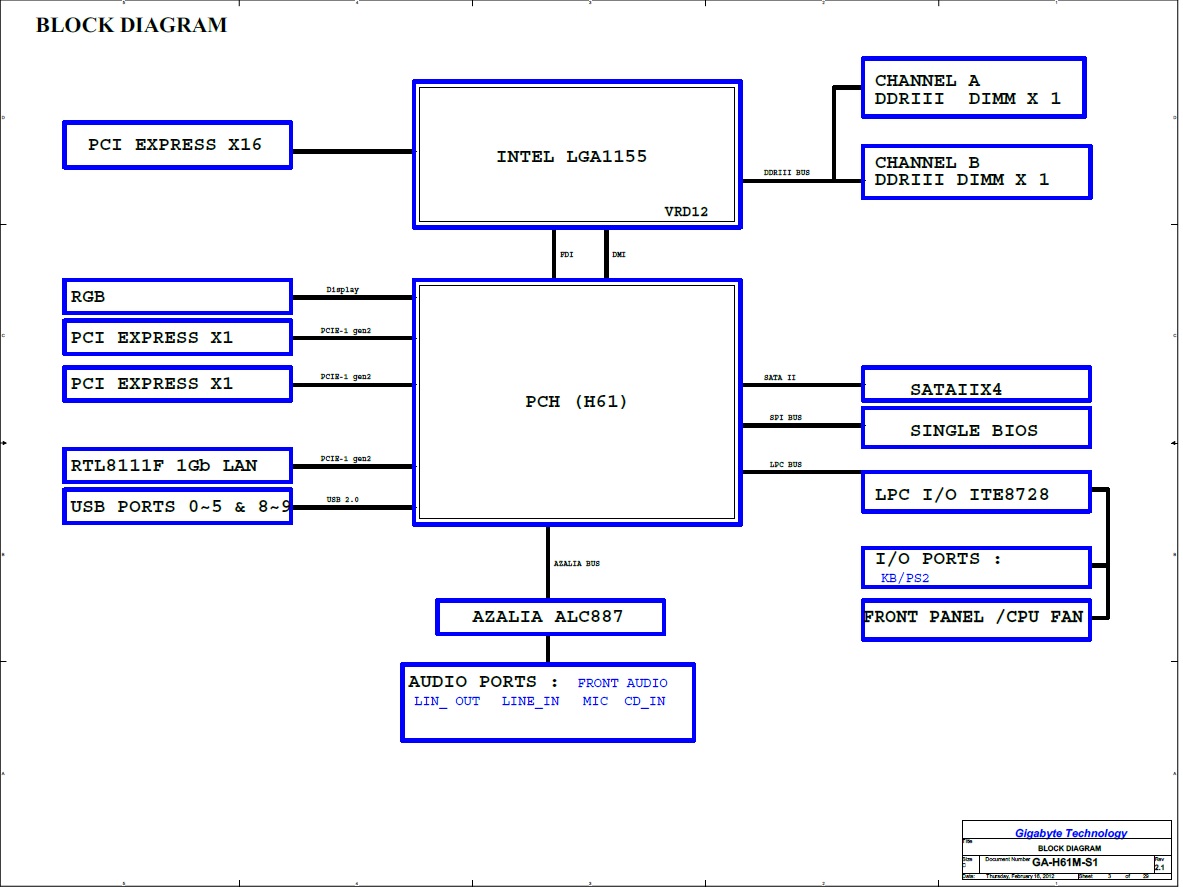The image size is (1183, 887).
Task: Select the I/O PORTS KB/PS2 box
Action: (x=976, y=567)
